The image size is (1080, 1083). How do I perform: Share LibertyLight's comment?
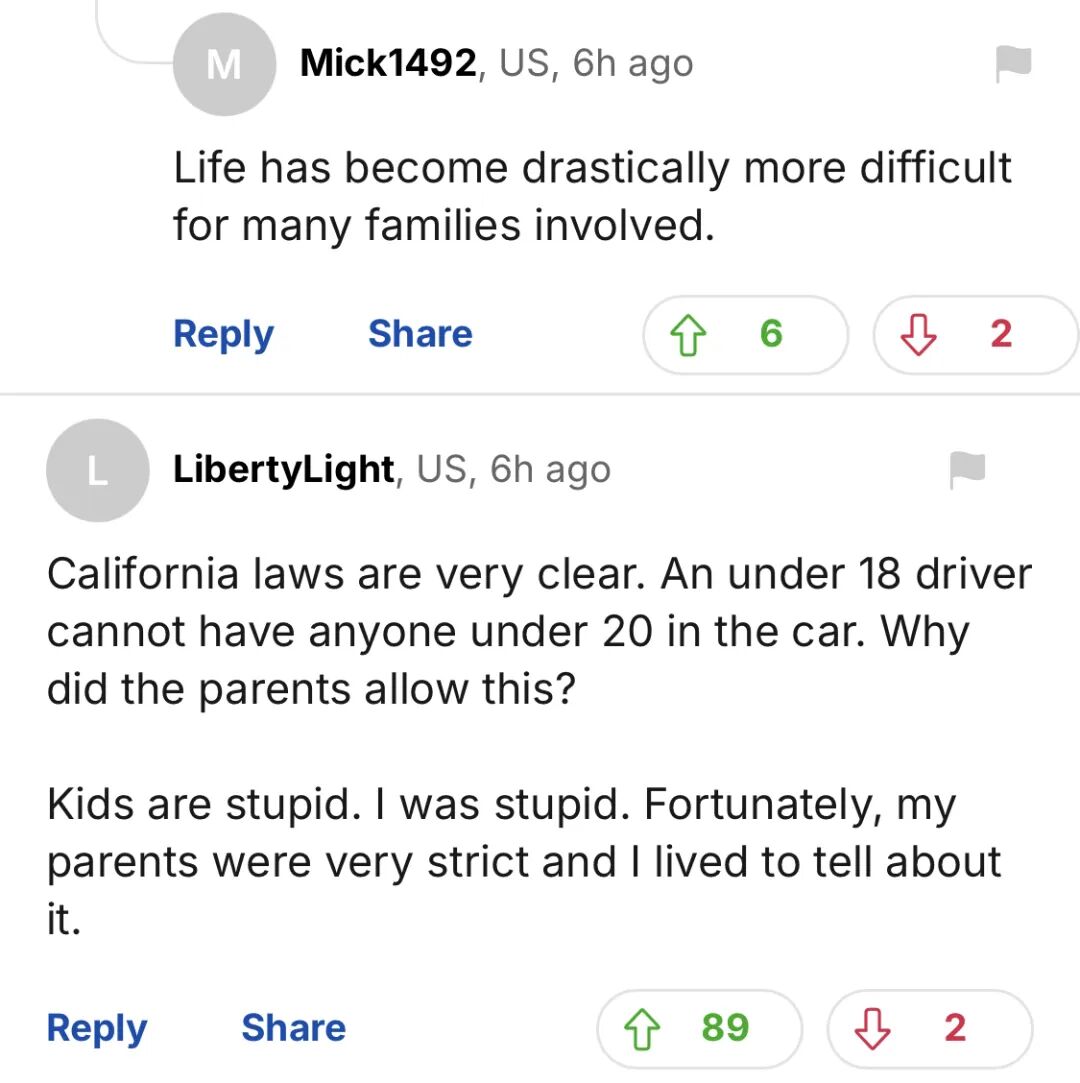293,1028
